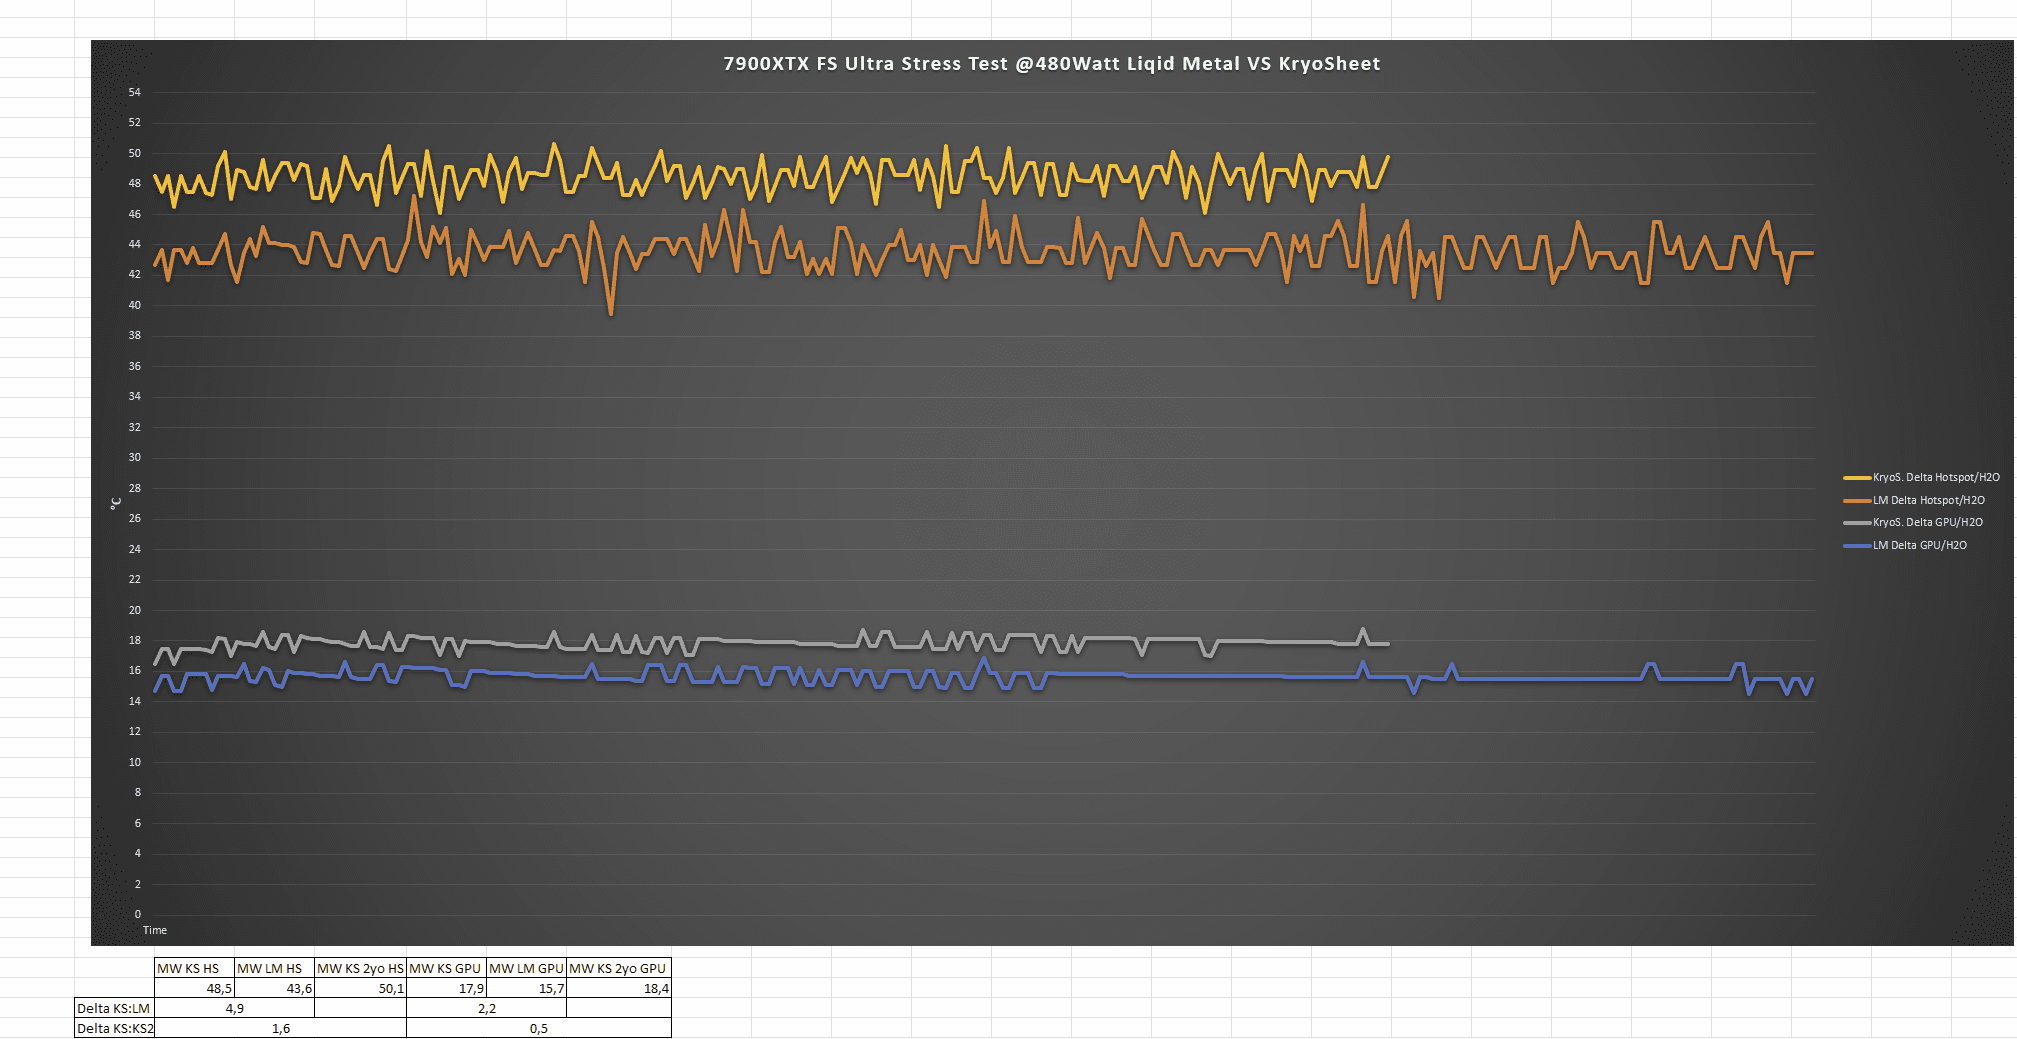Click the cell with value '0,5'
Image resolution: width=2017 pixels, height=1039 pixels.
pos(539,1028)
